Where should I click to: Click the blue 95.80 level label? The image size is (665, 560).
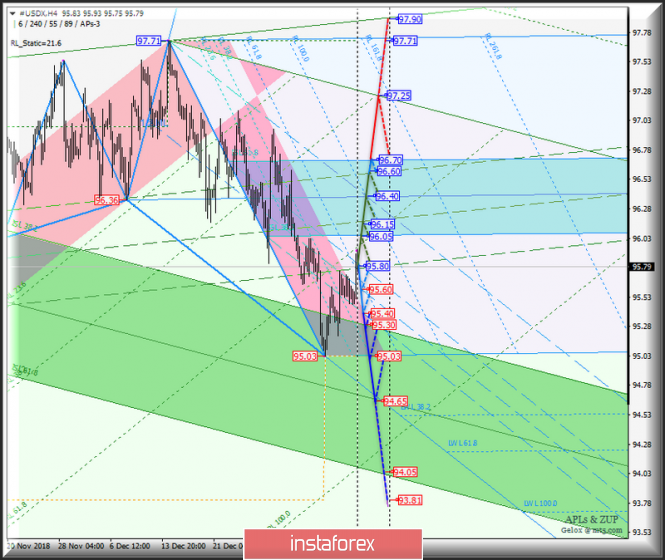(x=377, y=266)
